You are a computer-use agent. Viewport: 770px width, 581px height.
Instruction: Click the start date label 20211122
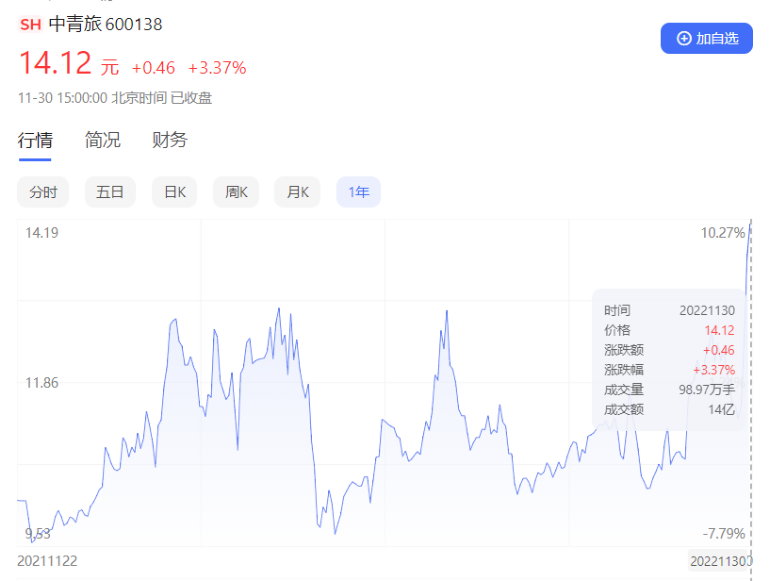(x=47, y=561)
